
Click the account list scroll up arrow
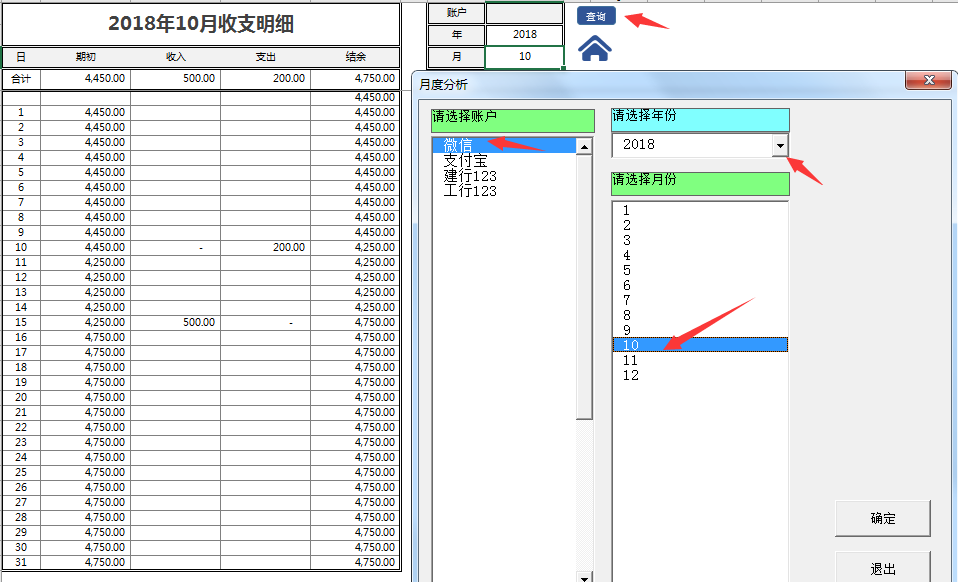point(585,147)
